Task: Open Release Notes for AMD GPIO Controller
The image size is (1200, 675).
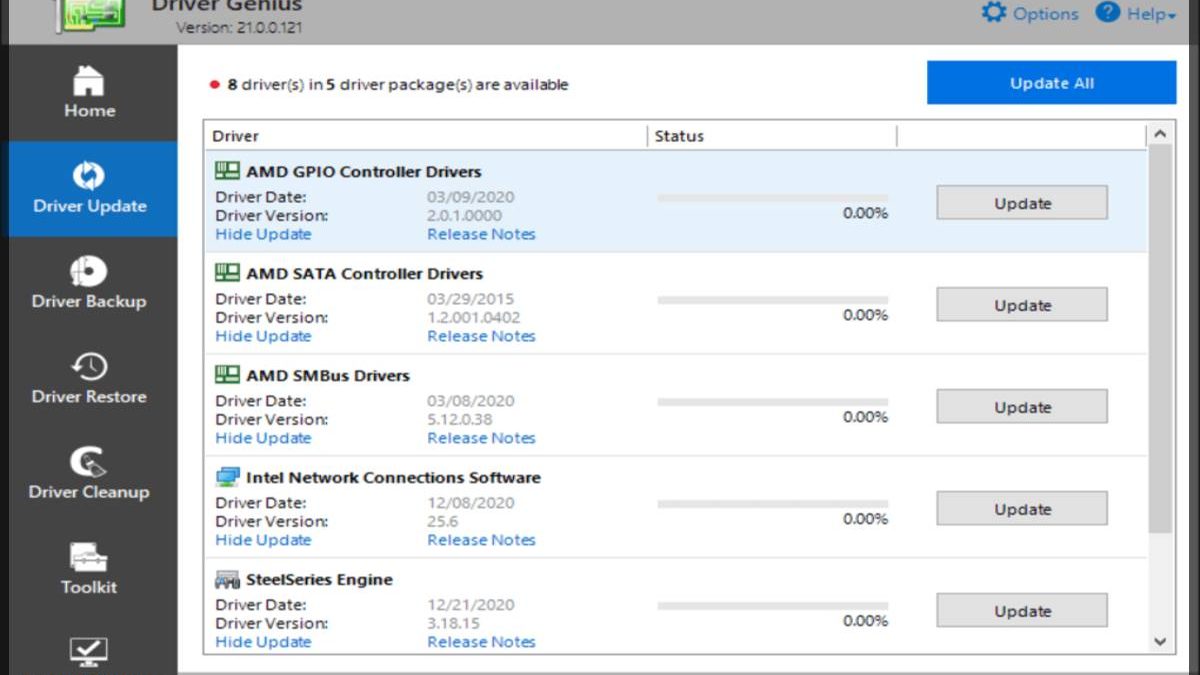Action: [481, 234]
